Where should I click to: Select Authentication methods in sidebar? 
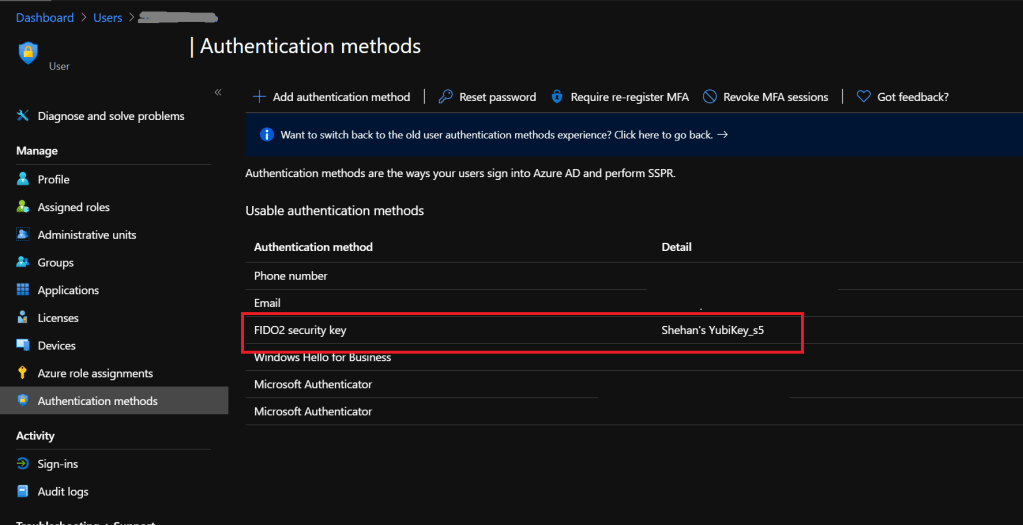pyautogui.click(x=97, y=401)
